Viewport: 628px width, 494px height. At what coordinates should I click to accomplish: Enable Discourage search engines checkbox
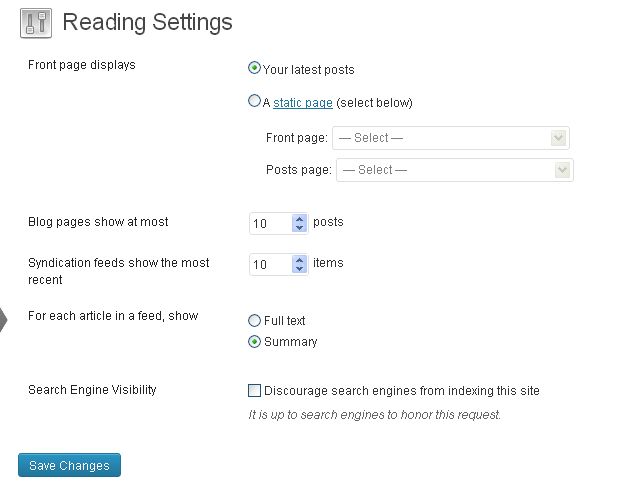pyautogui.click(x=255, y=391)
